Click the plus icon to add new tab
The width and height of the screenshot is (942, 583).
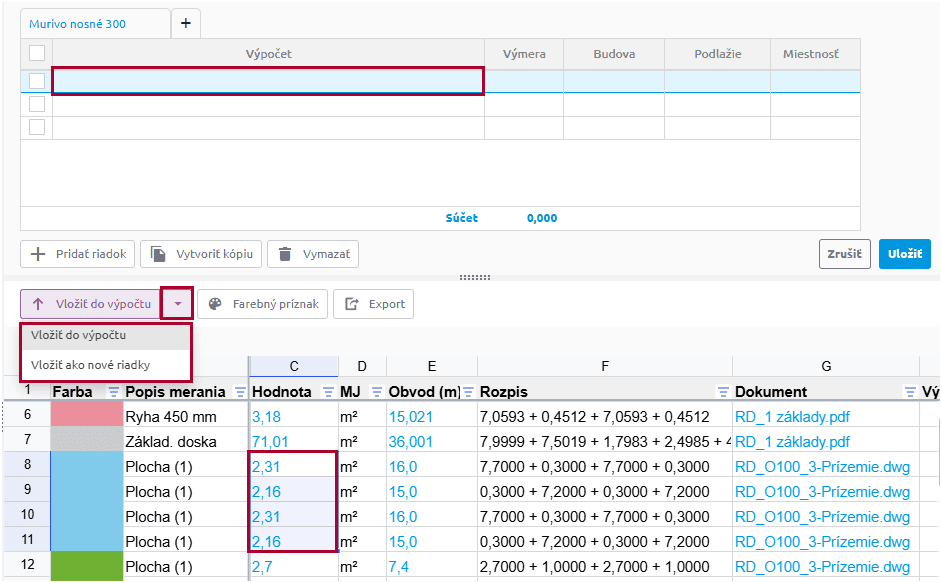(185, 23)
